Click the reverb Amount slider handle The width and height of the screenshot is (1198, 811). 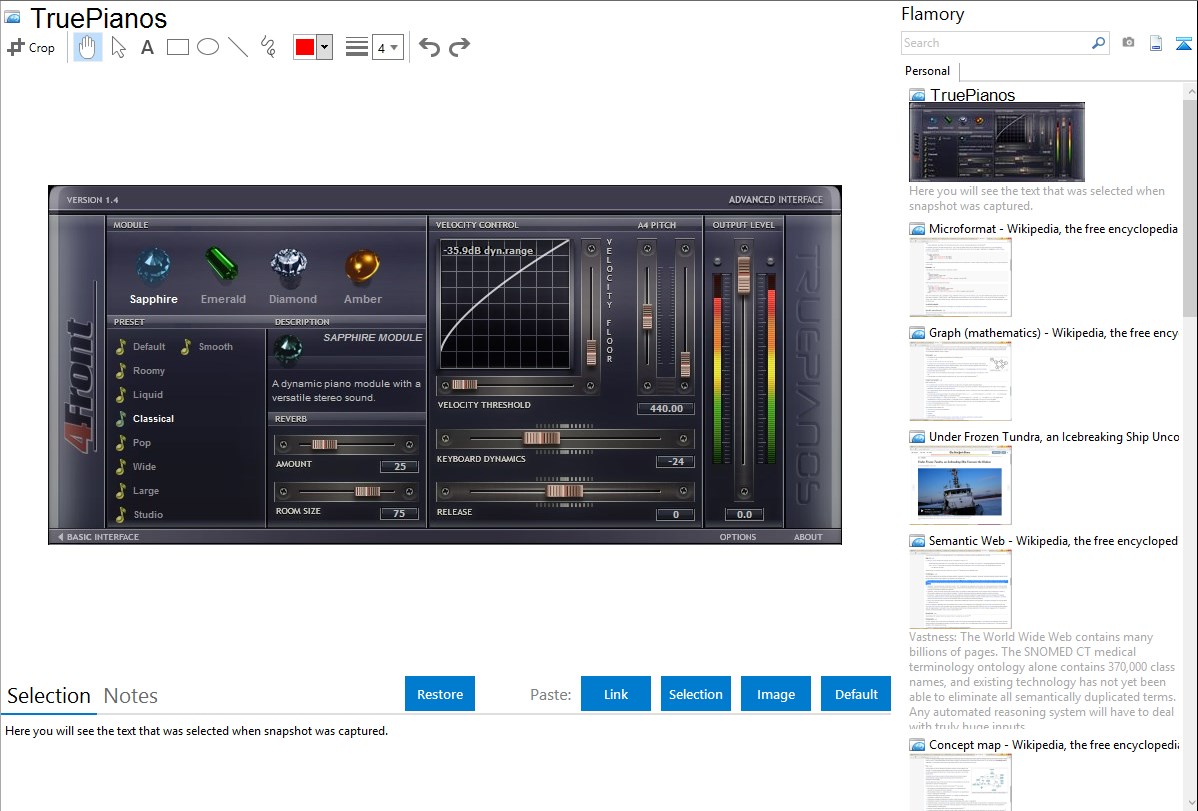point(325,444)
